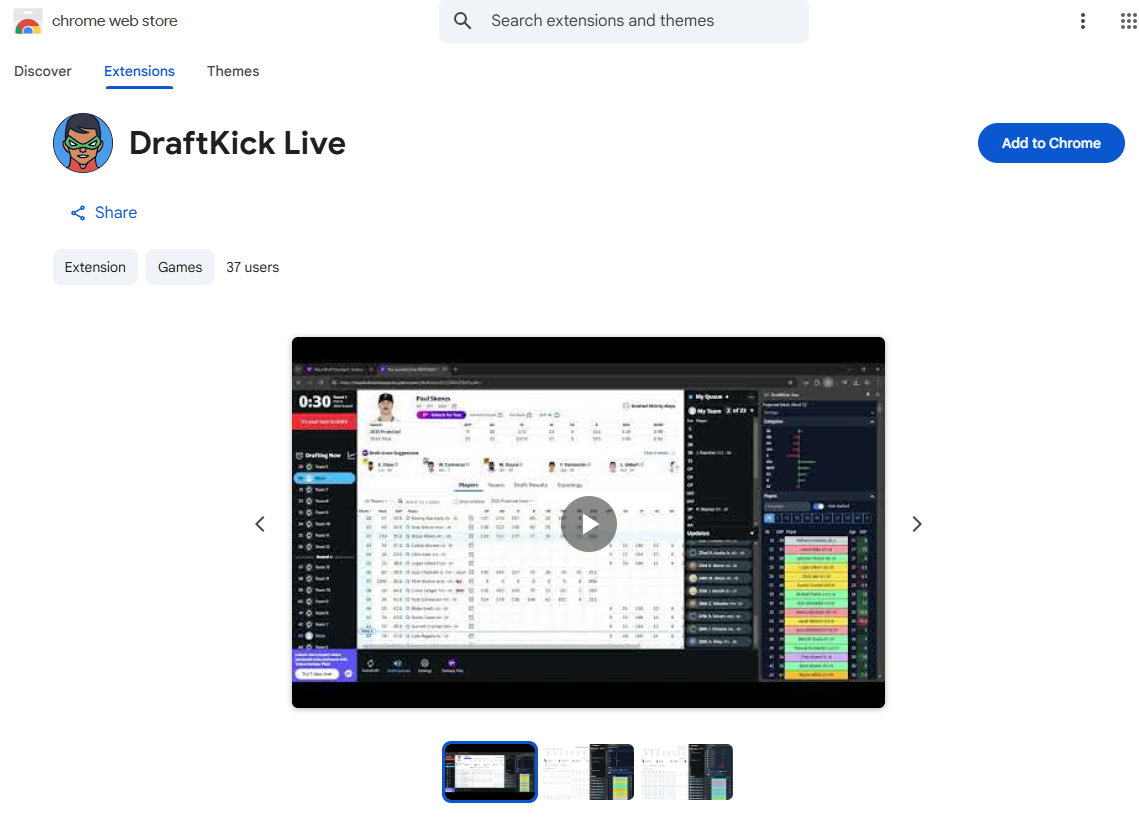Focus the Search extensions and themes field

point(623,20)
